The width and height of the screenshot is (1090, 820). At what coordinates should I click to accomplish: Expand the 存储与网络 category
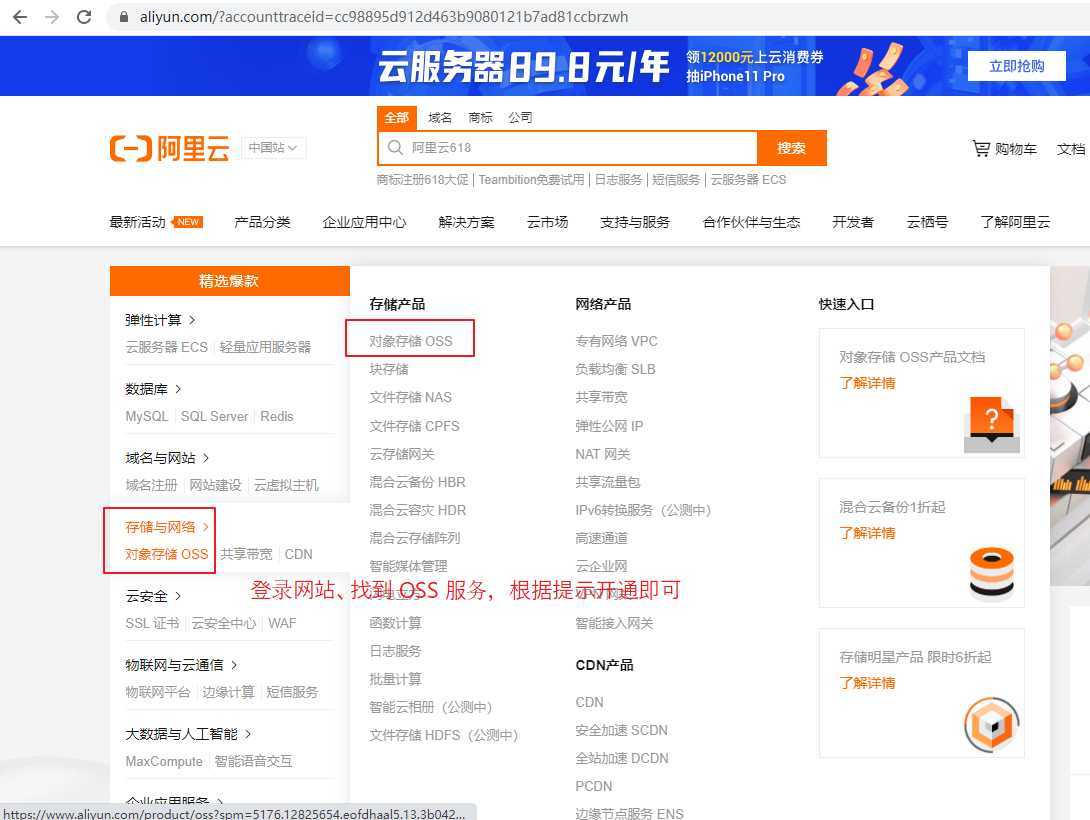[168, 527]
